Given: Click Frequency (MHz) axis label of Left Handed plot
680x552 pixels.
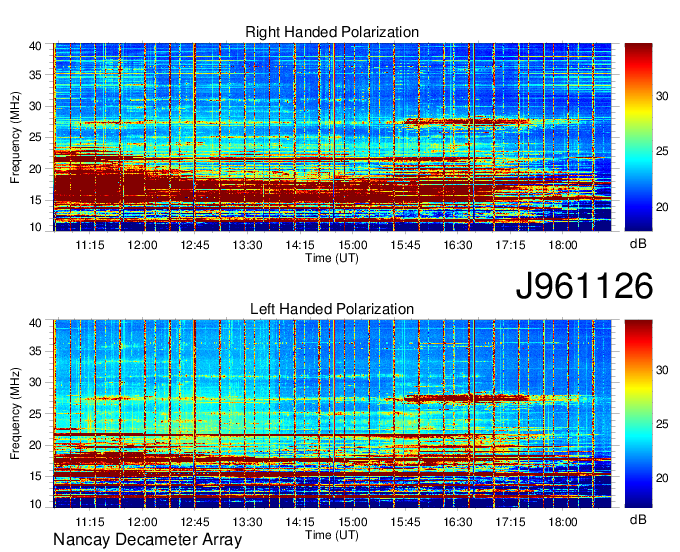Looking at the screenshot, I should pyautogui.click(x=15, y=414).
